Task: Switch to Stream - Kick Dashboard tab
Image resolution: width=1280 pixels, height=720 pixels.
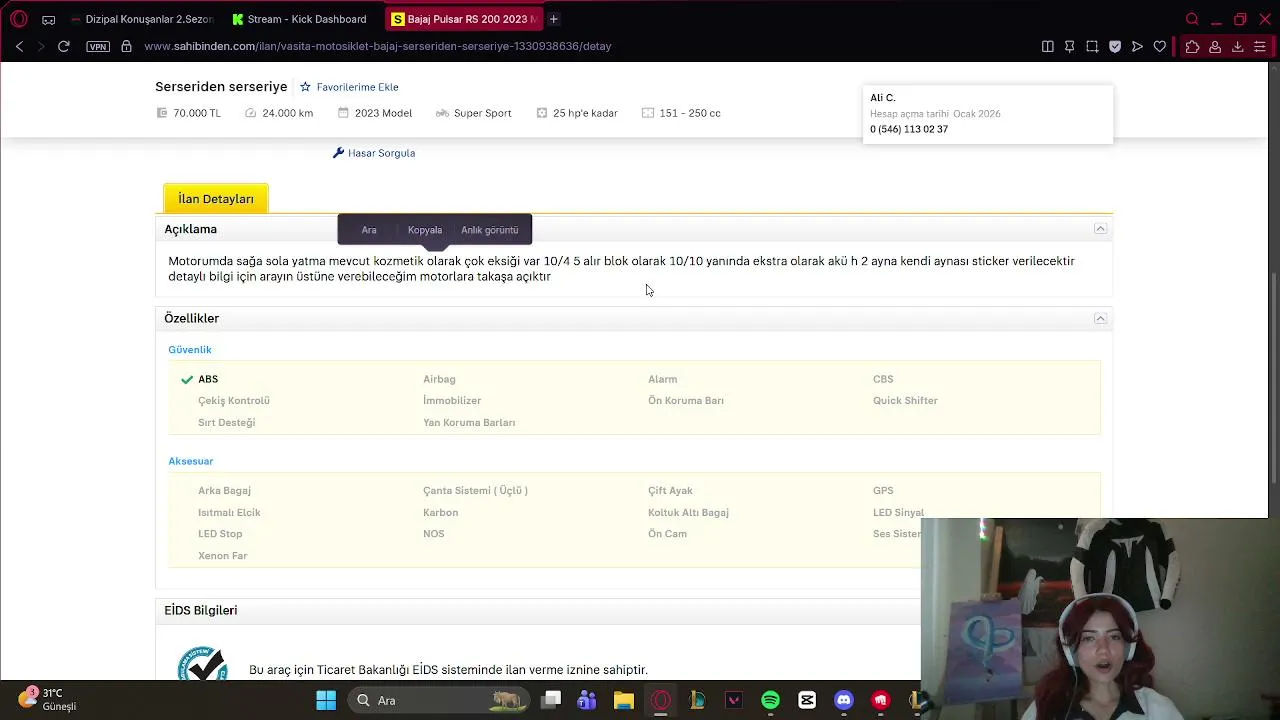Action: pos(300,19)
